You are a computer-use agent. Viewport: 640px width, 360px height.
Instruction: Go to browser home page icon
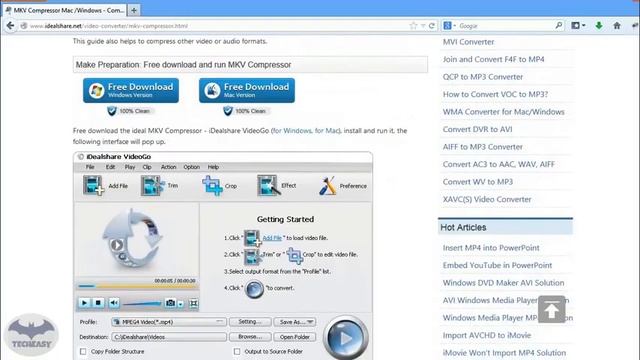[617, 26]
